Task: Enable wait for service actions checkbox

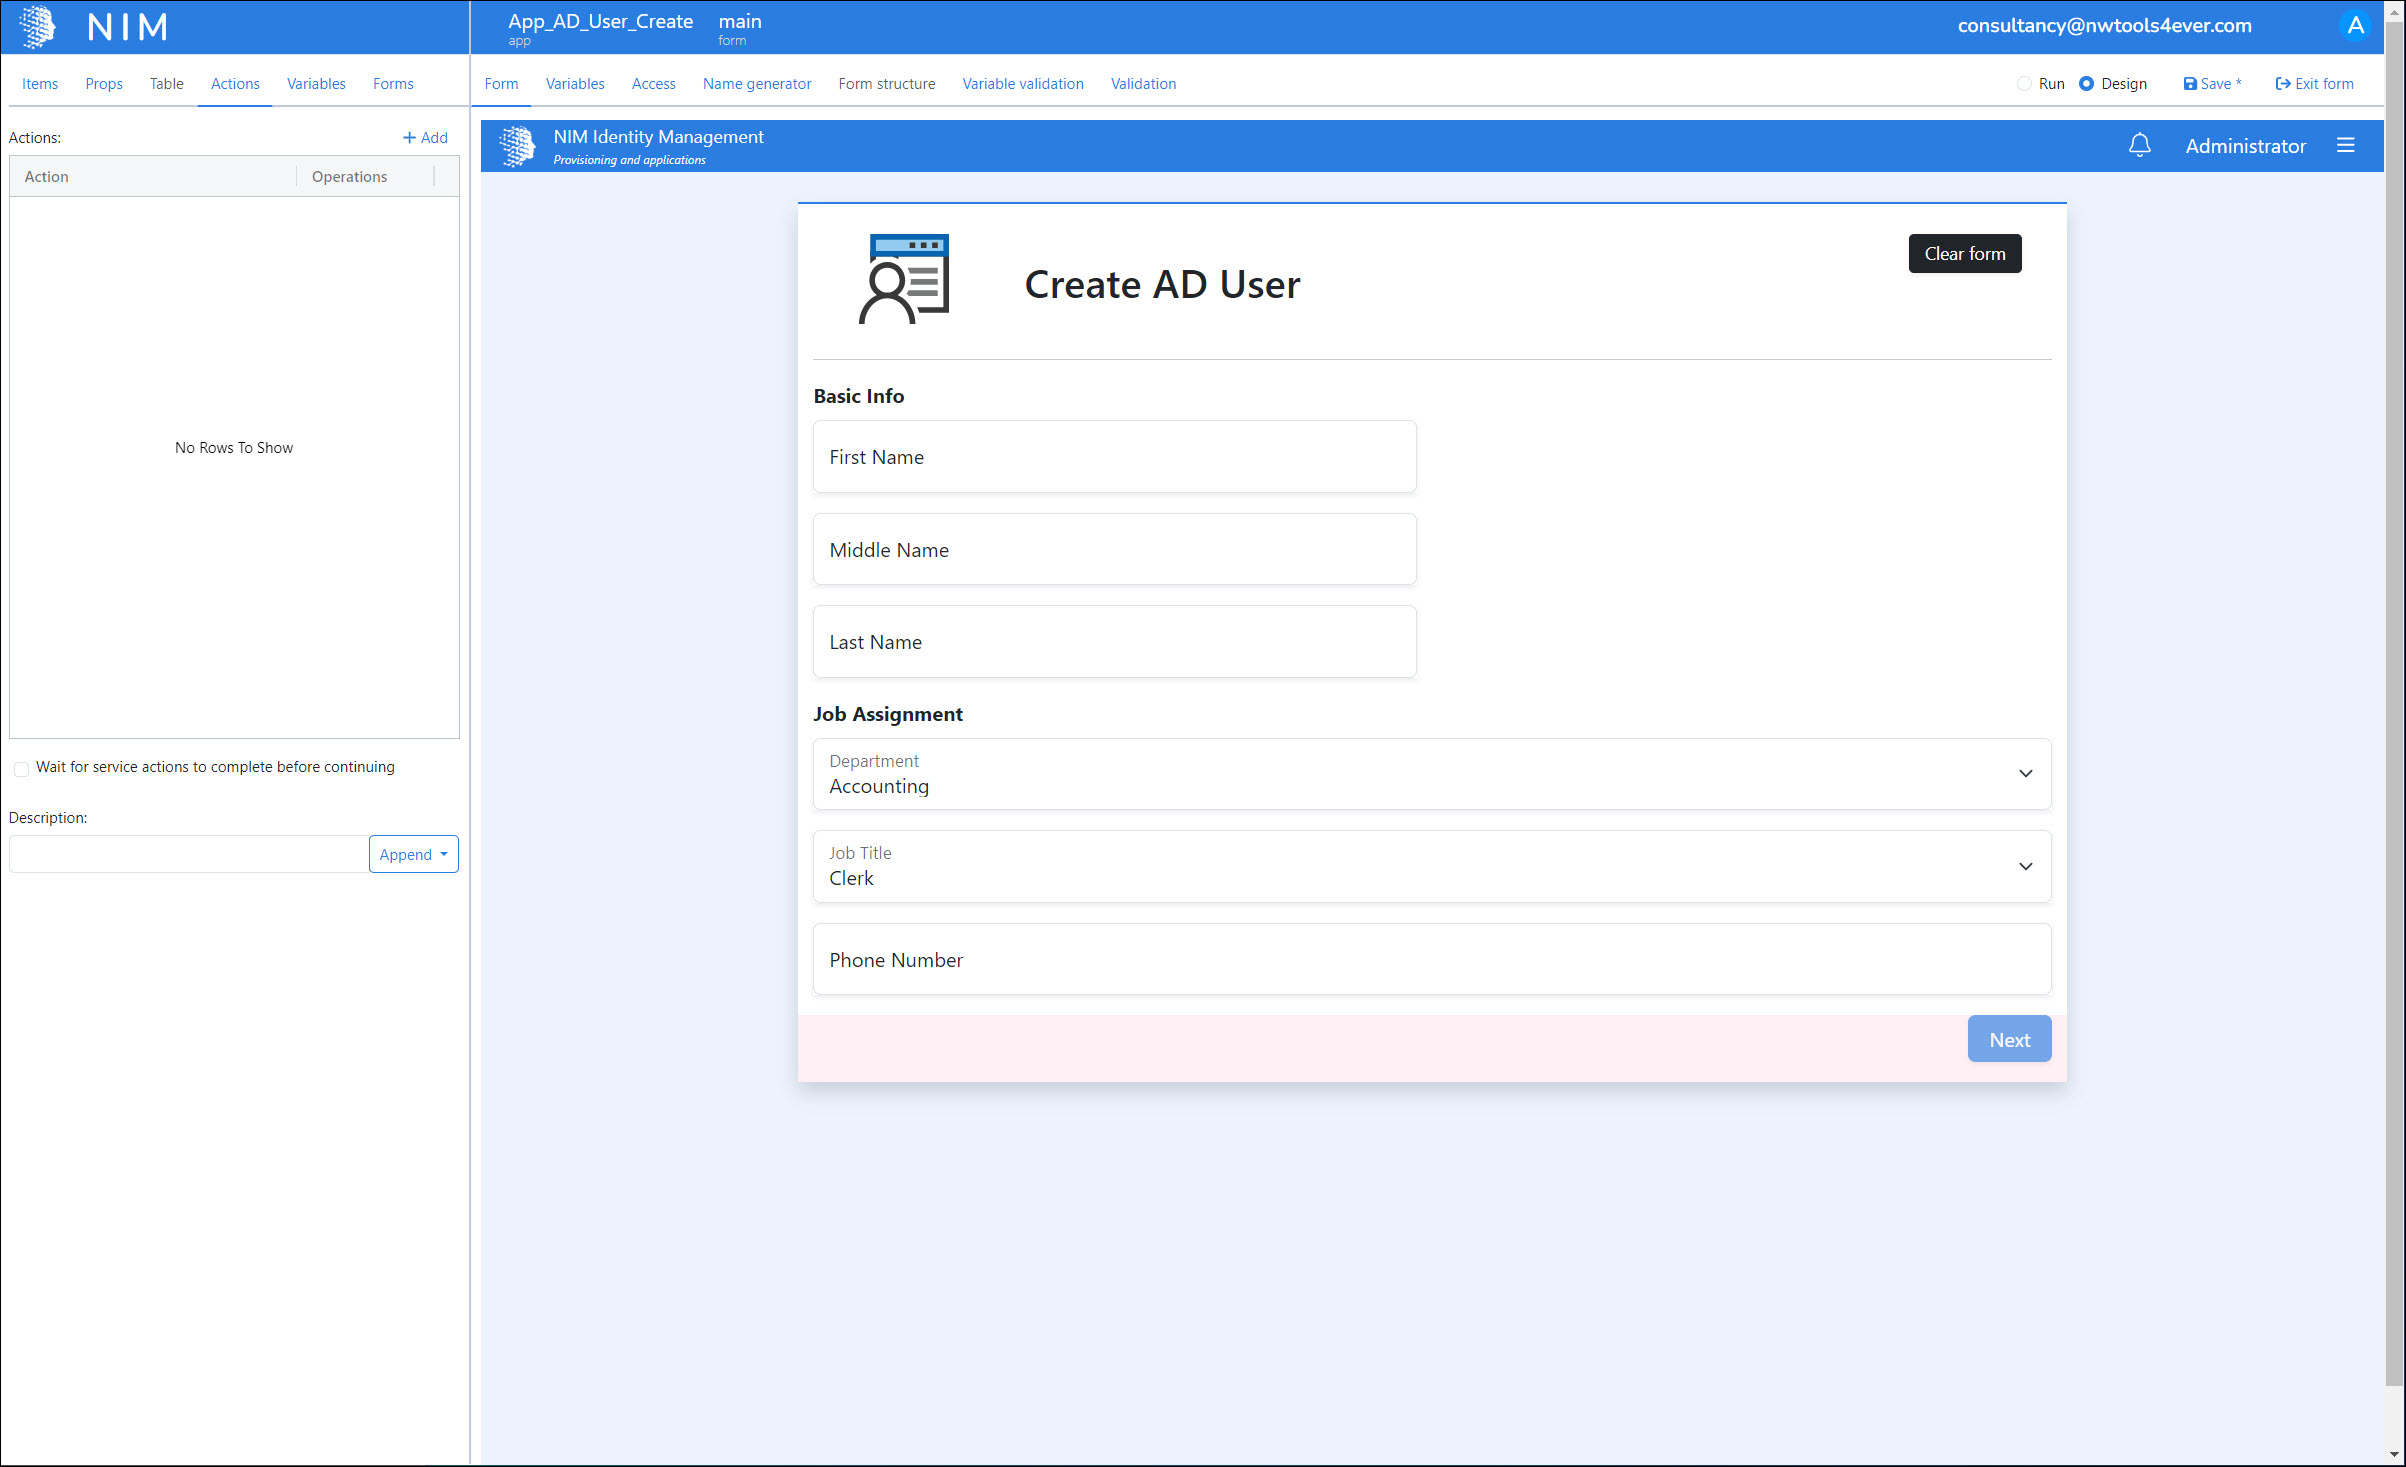Action: (21, 768)
